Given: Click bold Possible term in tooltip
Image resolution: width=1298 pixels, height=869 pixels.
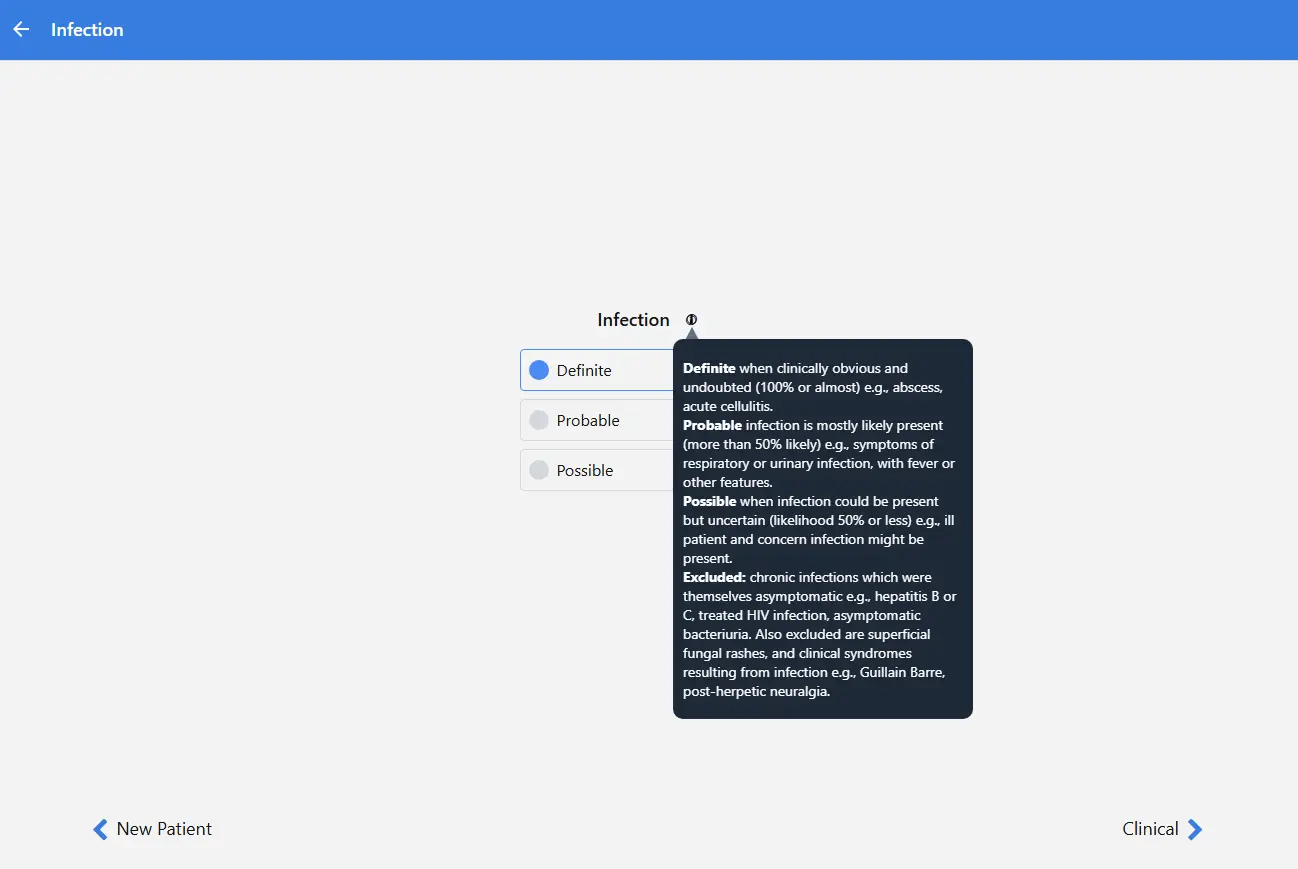Looking at the screenshot, I should click(709, 501).
